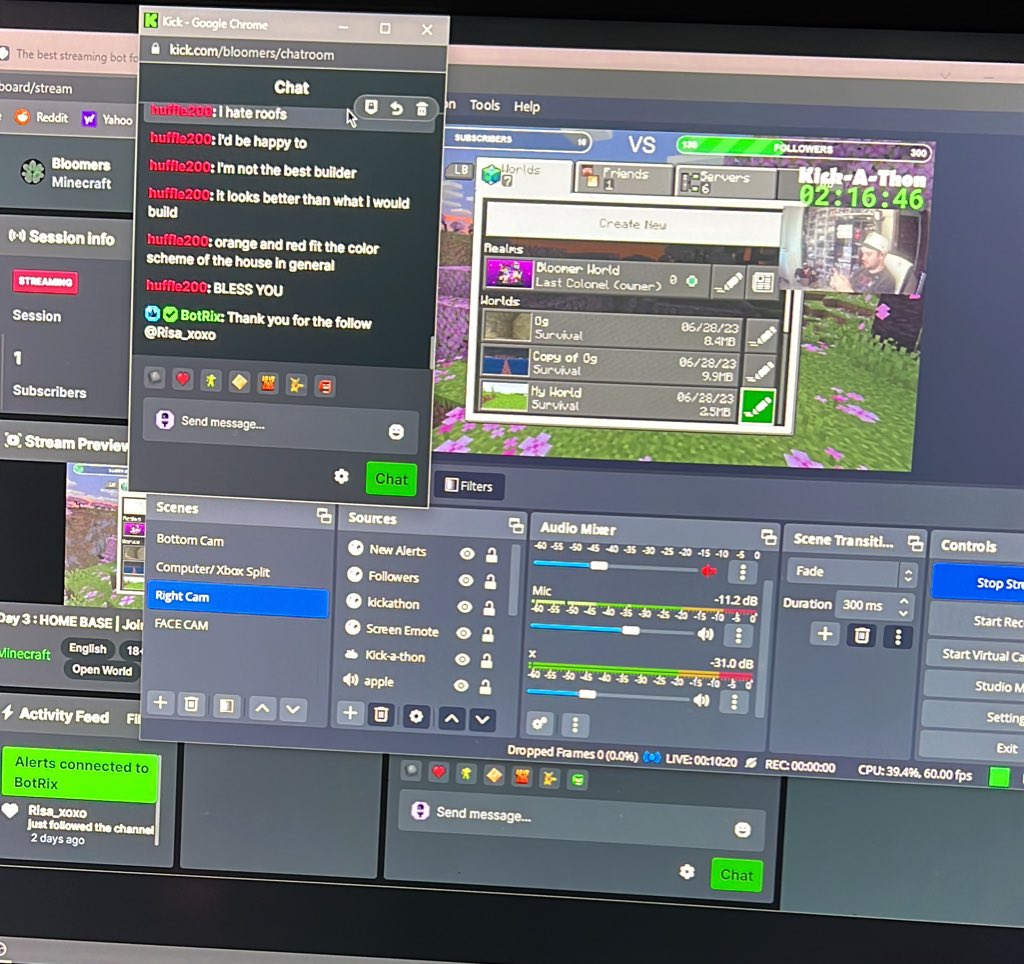This screenshot has width=1024, height=964.
Task: Open the Fade transition dropdown
Action: (851, 573)
